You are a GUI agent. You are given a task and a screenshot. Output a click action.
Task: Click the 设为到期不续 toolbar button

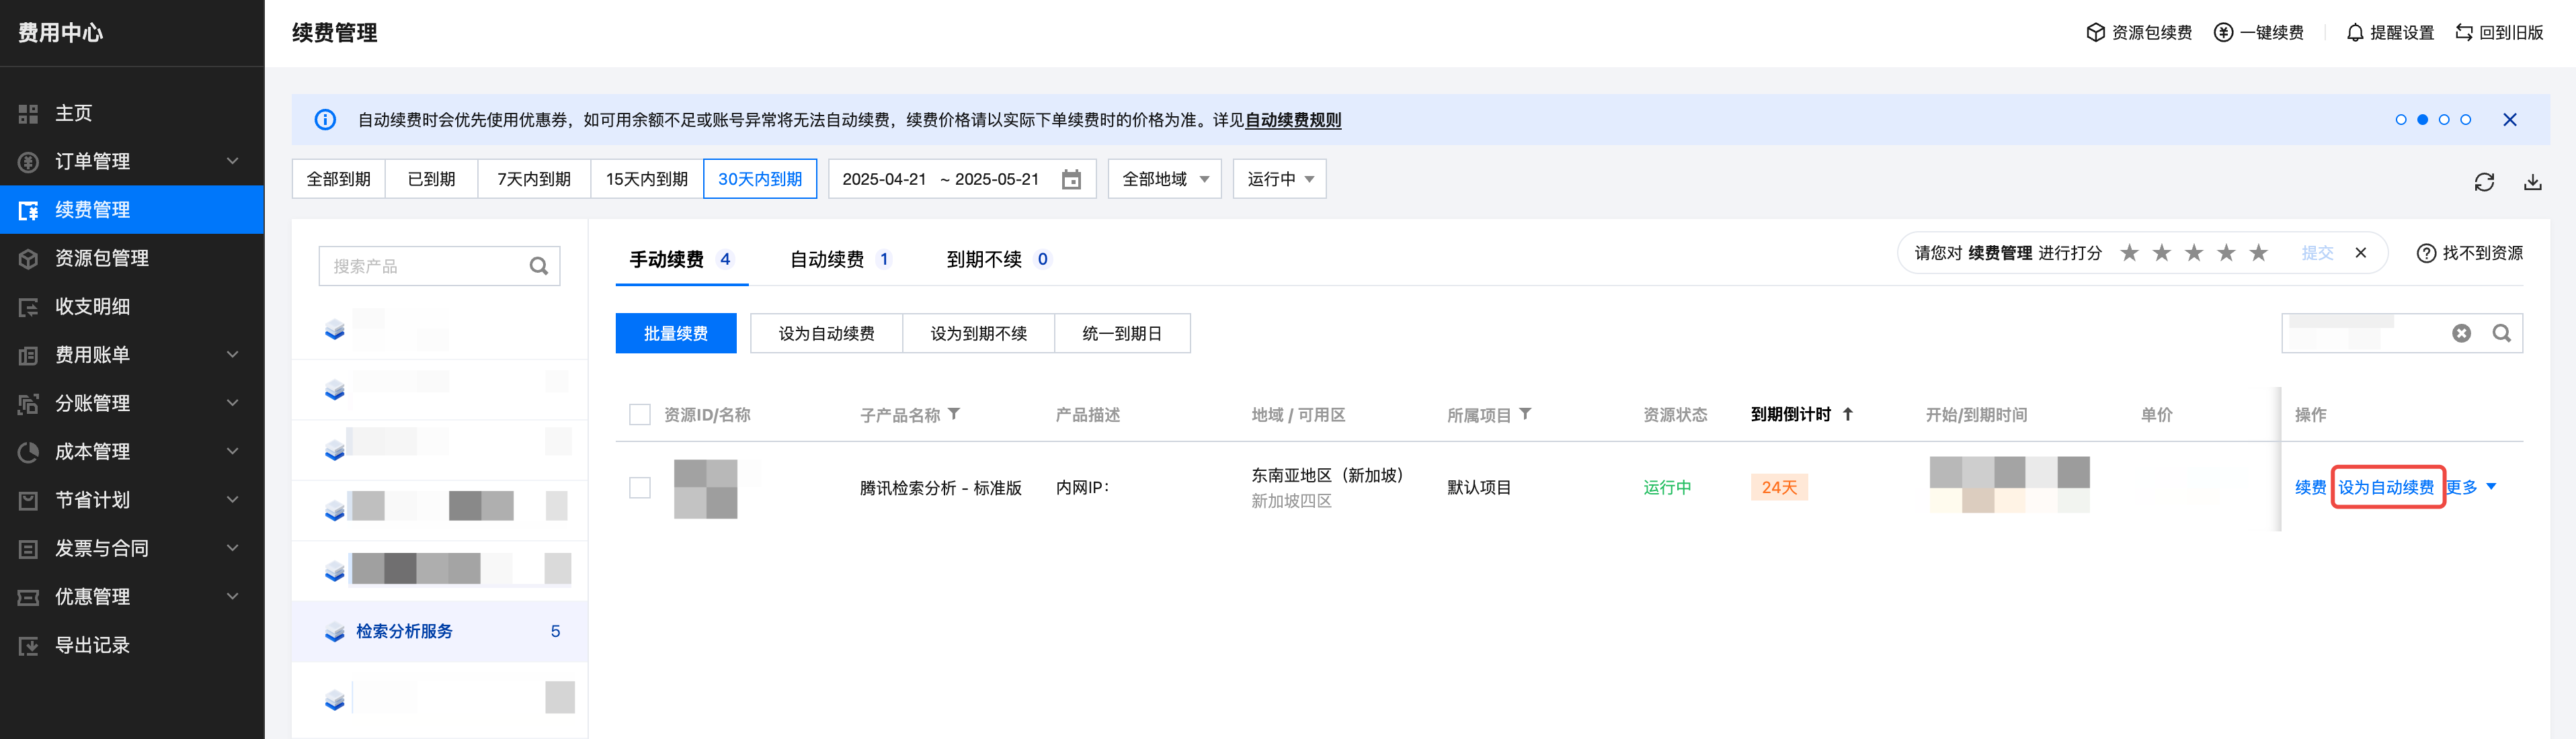point(978,334)
